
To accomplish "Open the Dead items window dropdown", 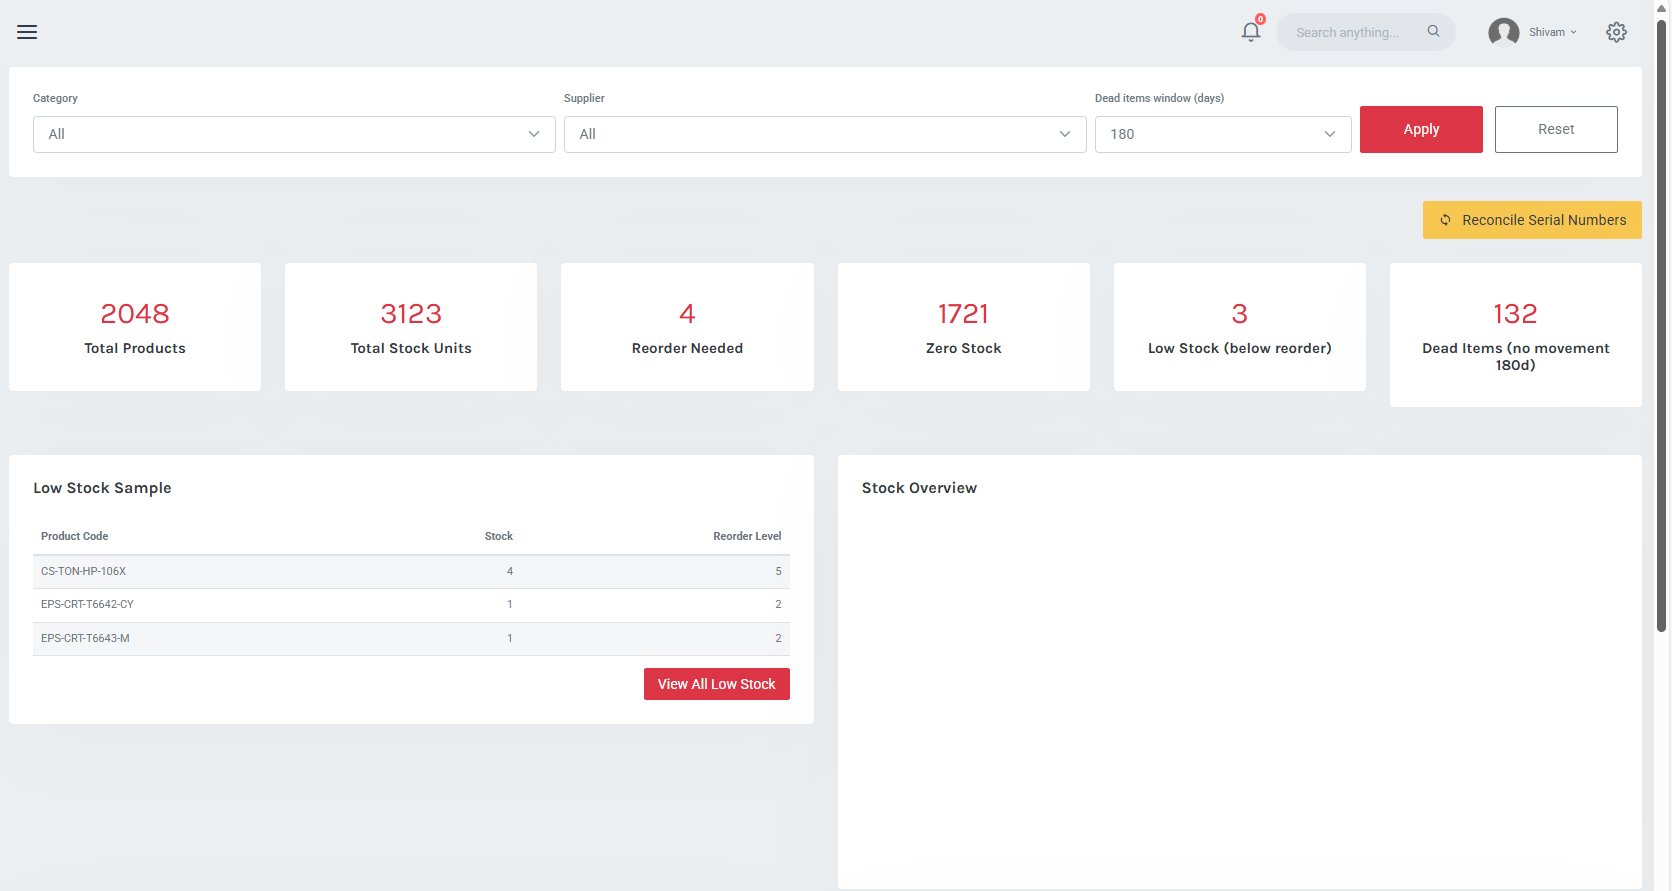I will (x=1222, y=134).
